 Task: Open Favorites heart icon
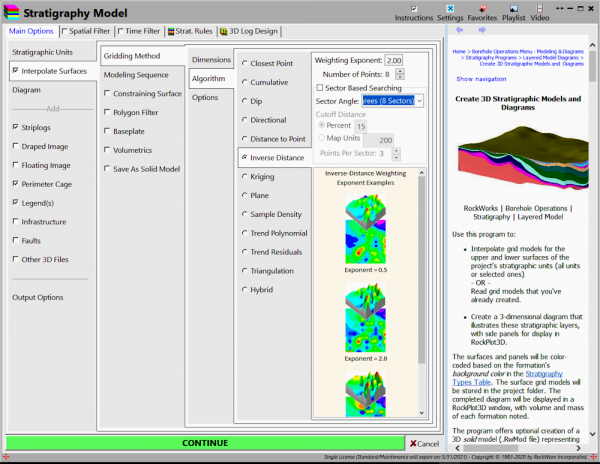[483, 8]
